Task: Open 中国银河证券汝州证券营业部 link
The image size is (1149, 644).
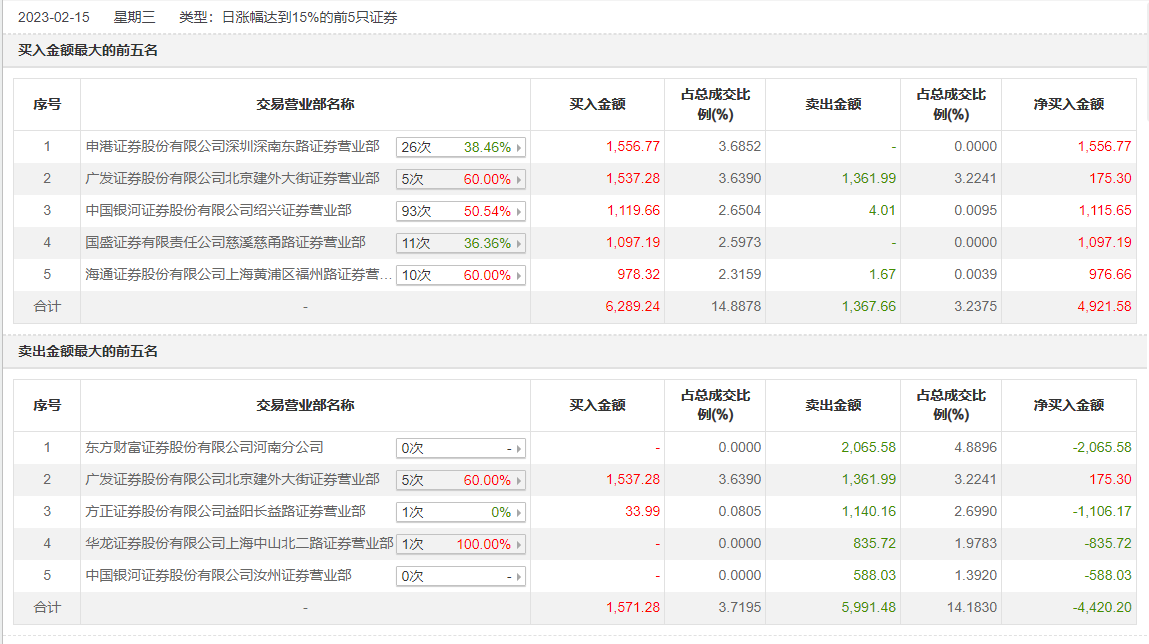Action: 219,576
